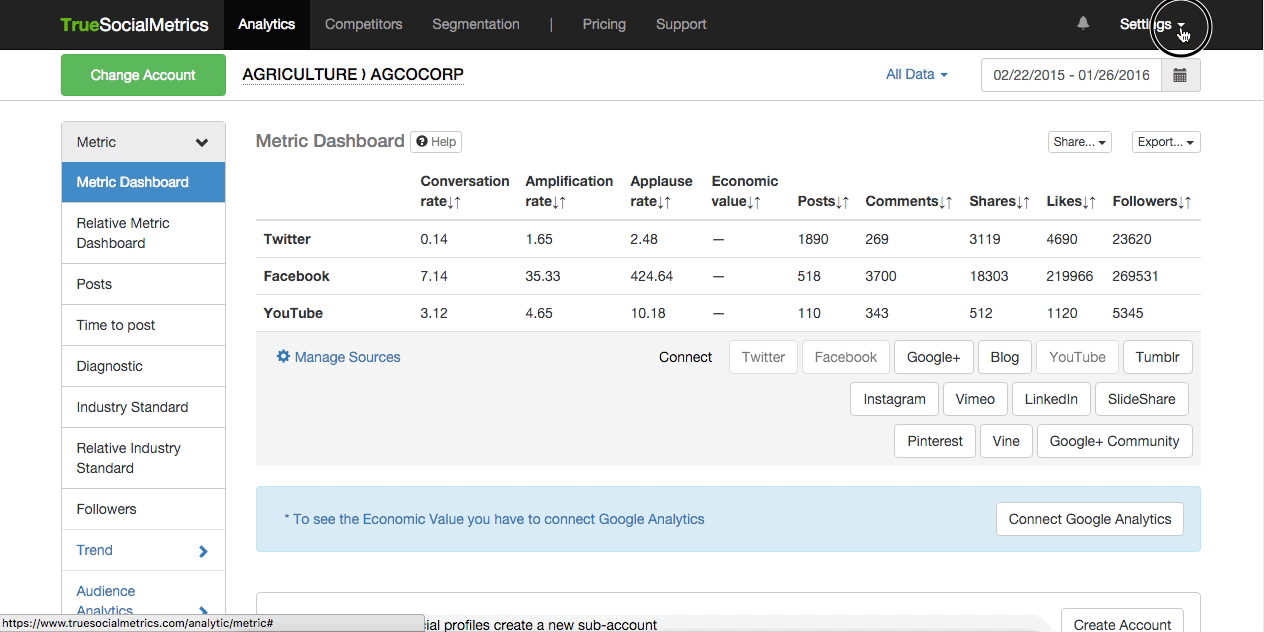Sort by Conversation rate column arrows
1264x632 pixels.
pyautogui.click(x=454, y=202)
